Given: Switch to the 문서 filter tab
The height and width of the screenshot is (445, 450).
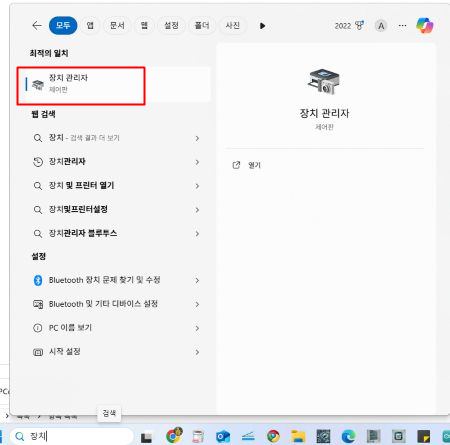Looking at the screenshot, I should [x=117, y=25].
